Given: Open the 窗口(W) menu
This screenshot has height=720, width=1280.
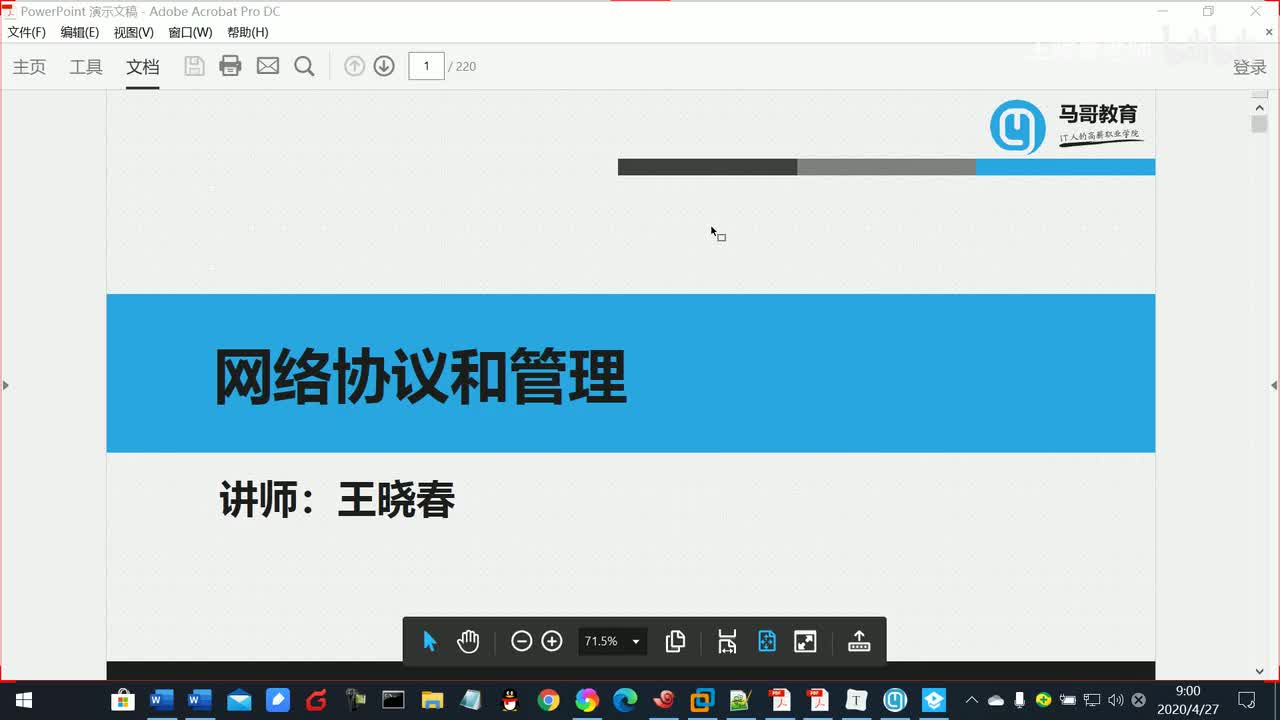Looking at the screenshot, I should (190, 32).
